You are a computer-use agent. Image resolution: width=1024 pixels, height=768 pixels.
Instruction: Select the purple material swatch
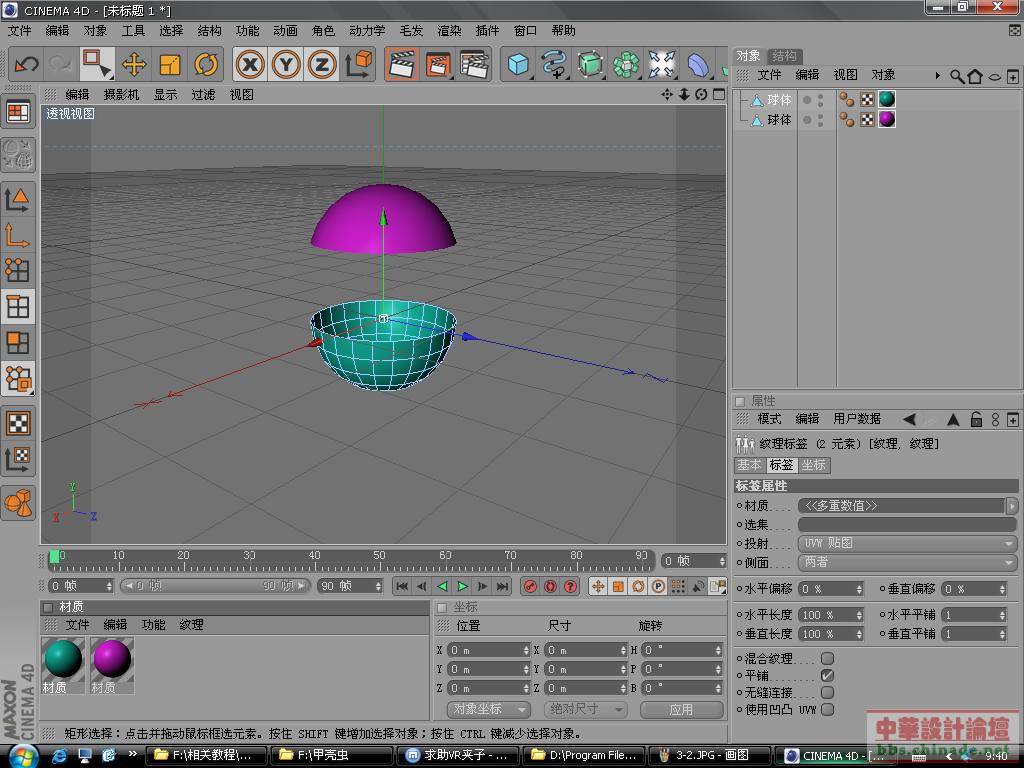click(x=112, y=659)
